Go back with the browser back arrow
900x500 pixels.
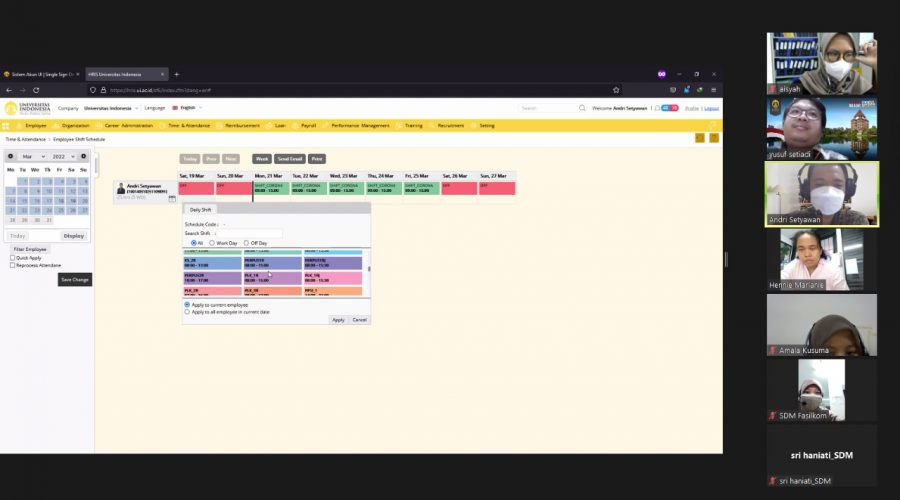coord(9,90)
